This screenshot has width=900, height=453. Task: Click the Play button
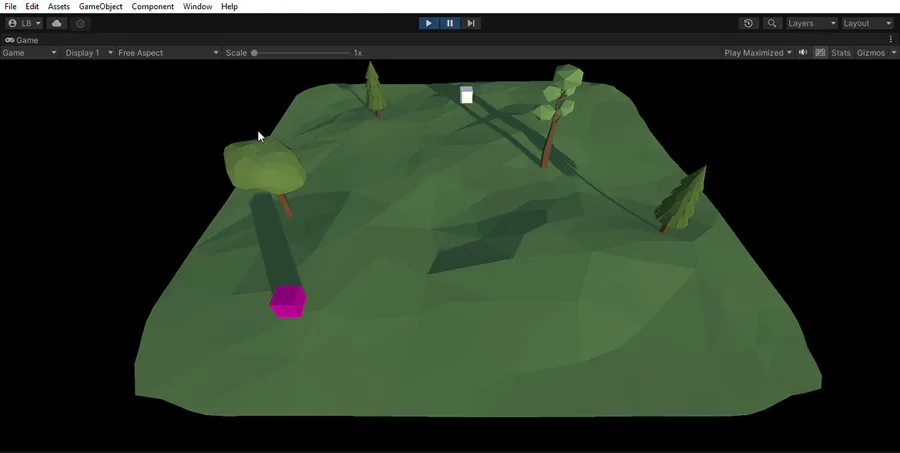point(429,23)
